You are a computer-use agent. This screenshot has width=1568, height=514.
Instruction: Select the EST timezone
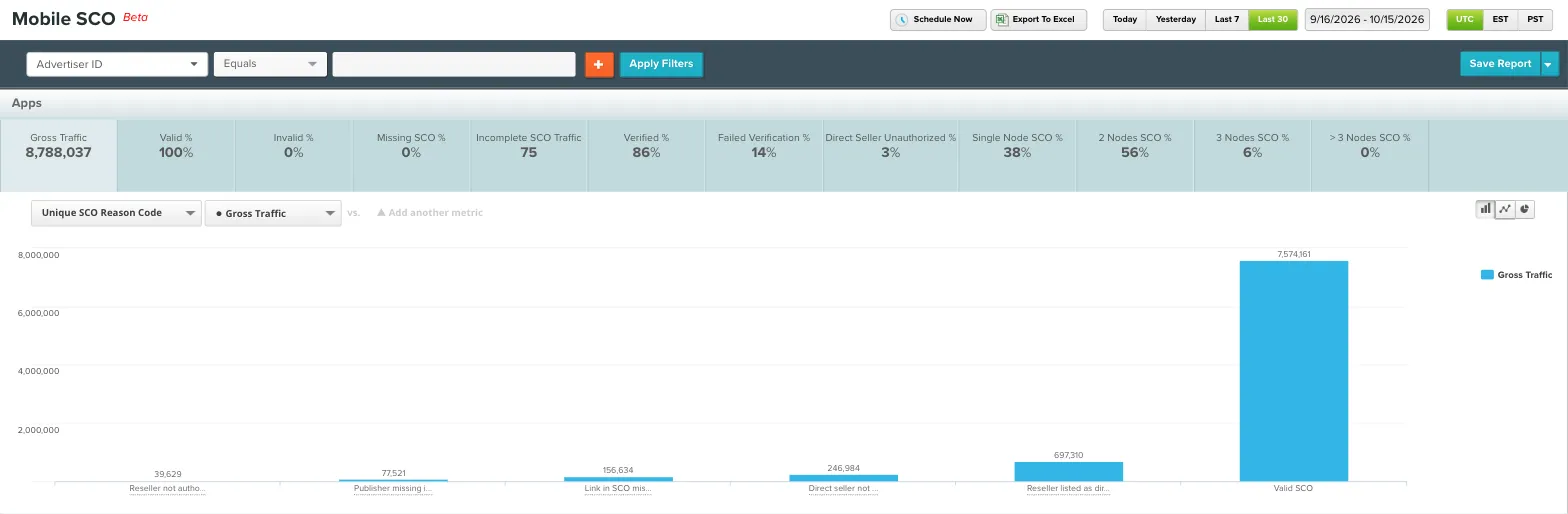[1501, 19]
